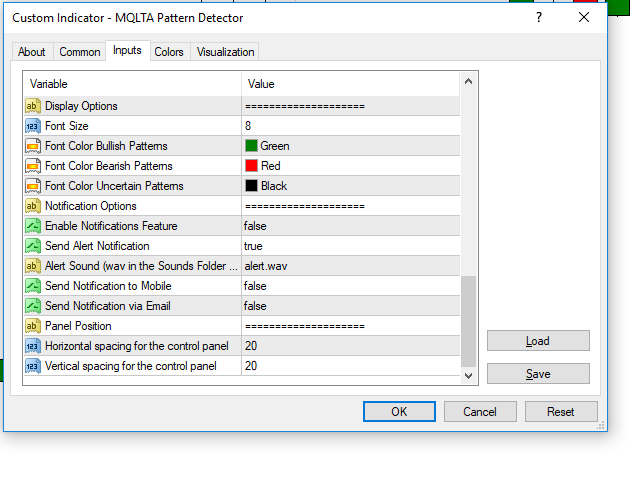Select the Font Color Bullish Patterns row label

click(106, 146)
